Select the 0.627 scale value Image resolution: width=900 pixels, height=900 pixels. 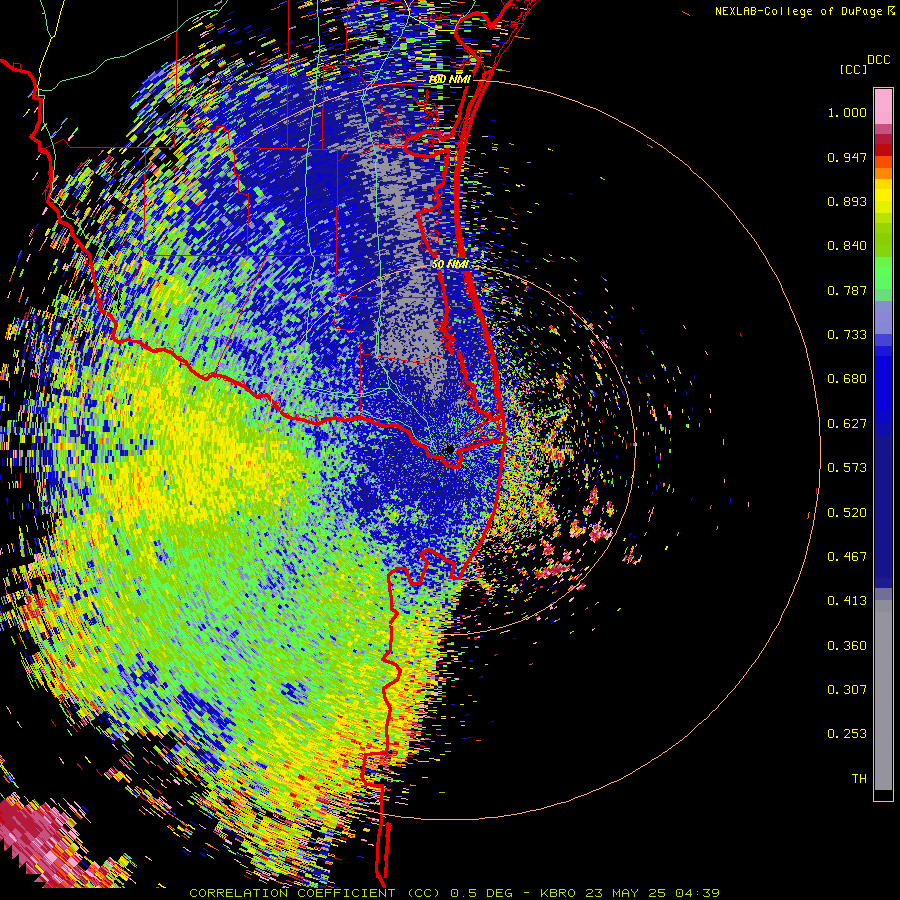pos(847,424)
